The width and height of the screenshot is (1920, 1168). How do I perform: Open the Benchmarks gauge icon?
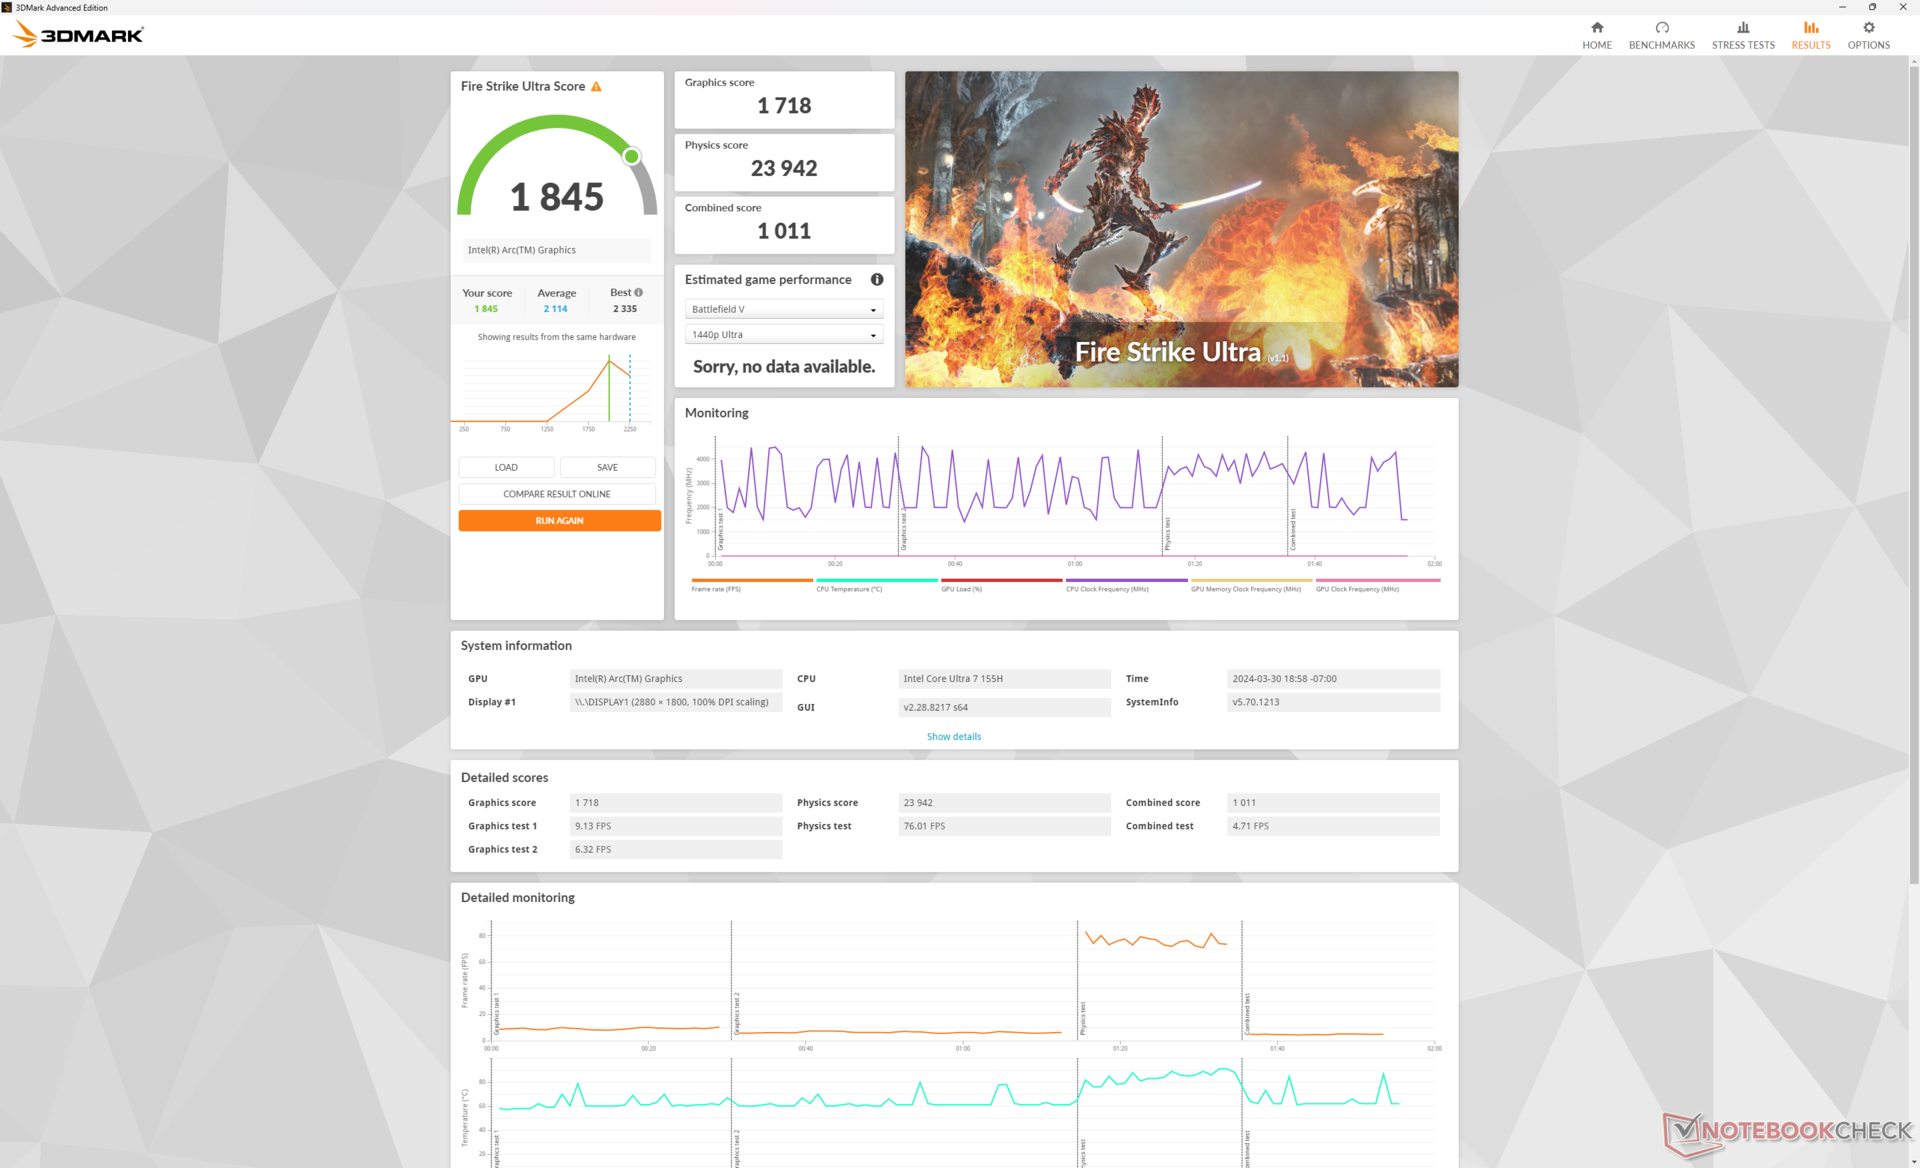click(1661, 28)
